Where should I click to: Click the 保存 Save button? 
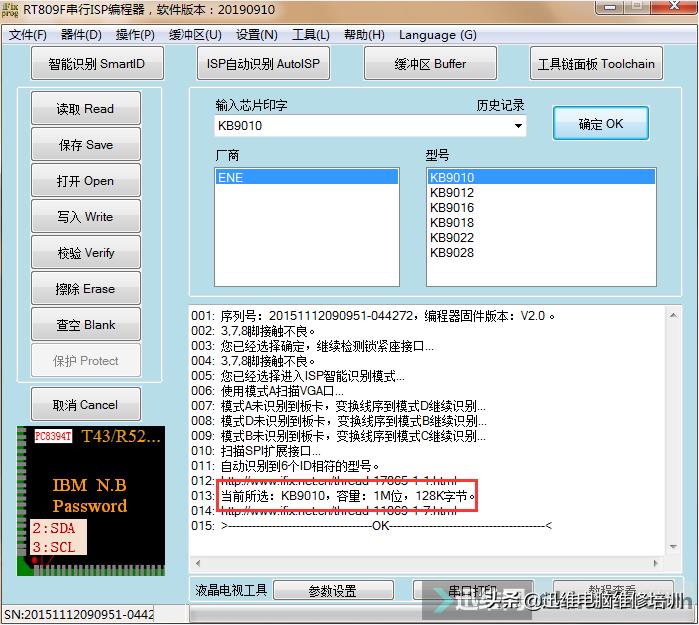[86, 144]
